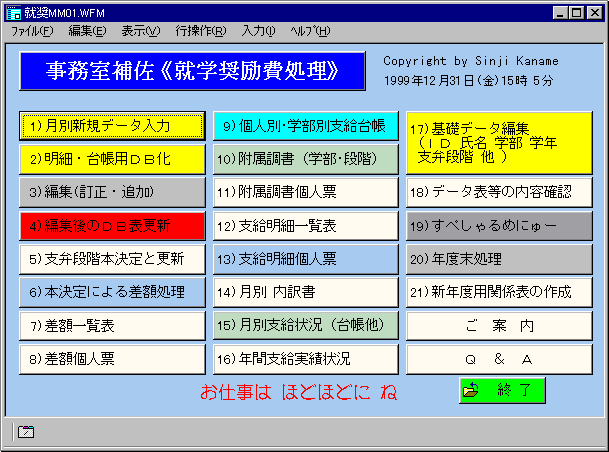Open the ヘルプ(H) menu
Screen dimensions: 609x452
(310, 31)
